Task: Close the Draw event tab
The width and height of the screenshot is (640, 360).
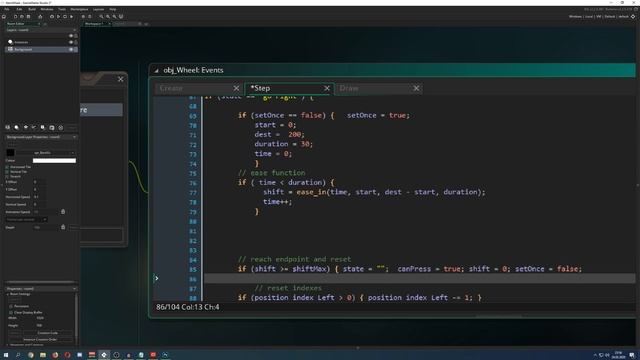Action: pos(416,88)
